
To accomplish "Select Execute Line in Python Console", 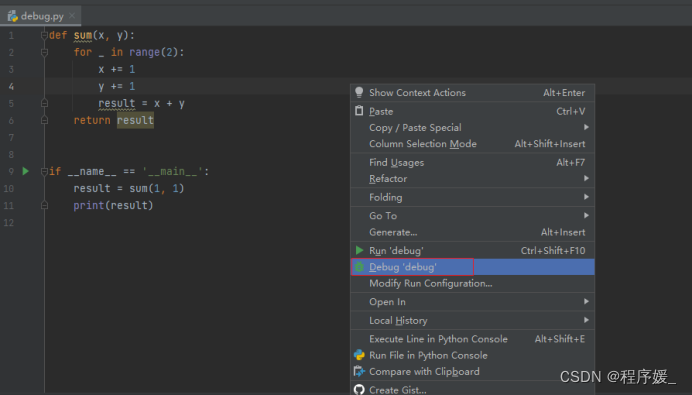I will coord(473,339).
